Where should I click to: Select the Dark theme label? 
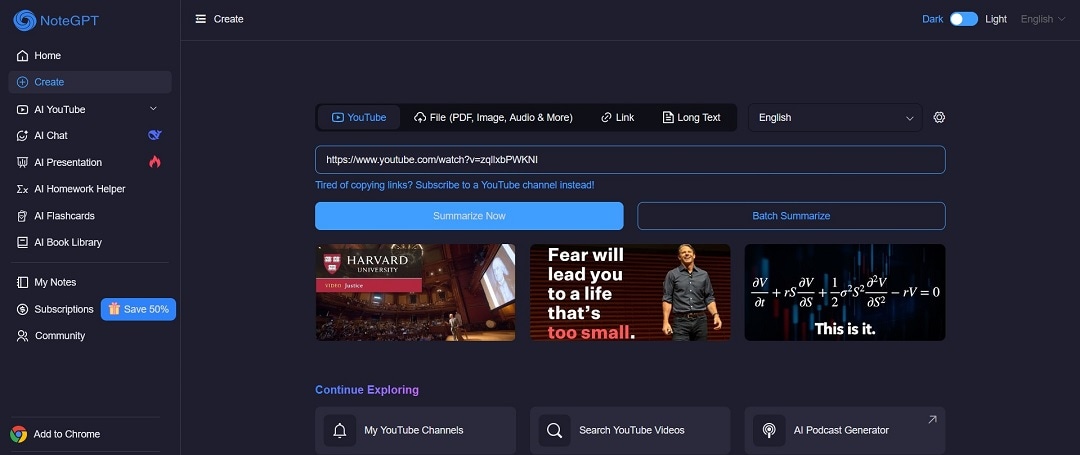(933, 19)
